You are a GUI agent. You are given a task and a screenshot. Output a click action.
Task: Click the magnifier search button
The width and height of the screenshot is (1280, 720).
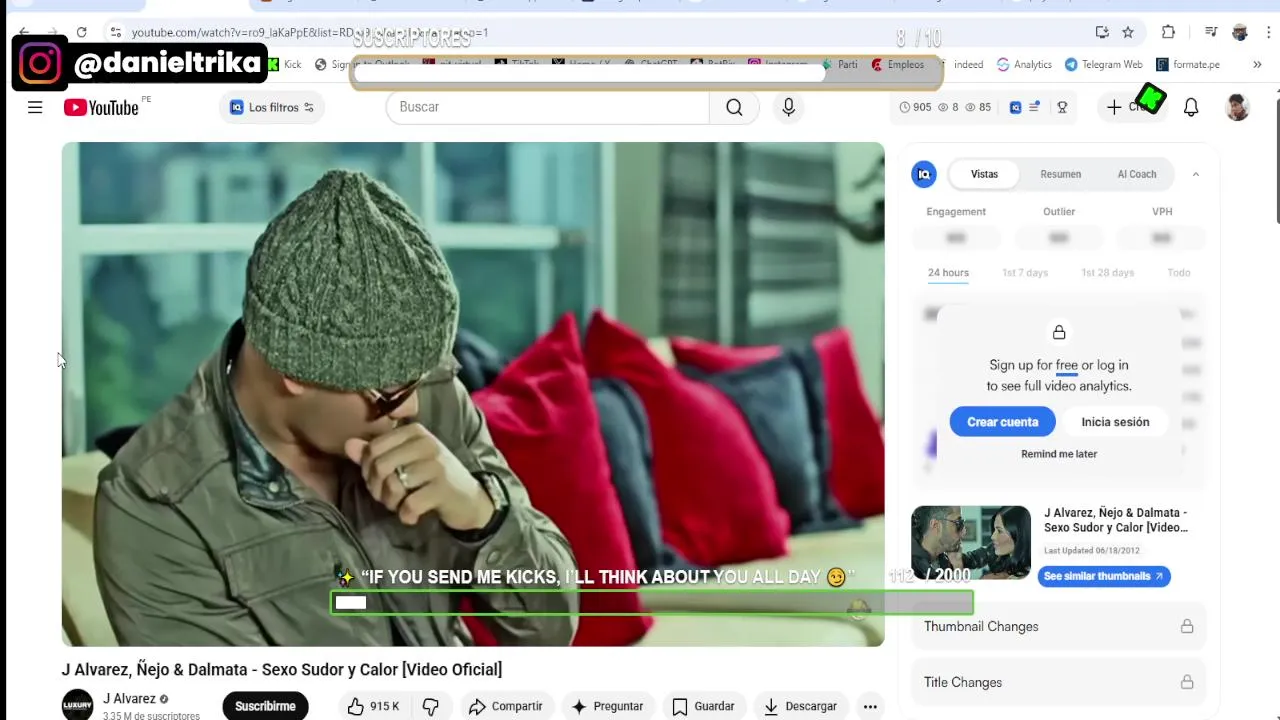tap(734, 107)
